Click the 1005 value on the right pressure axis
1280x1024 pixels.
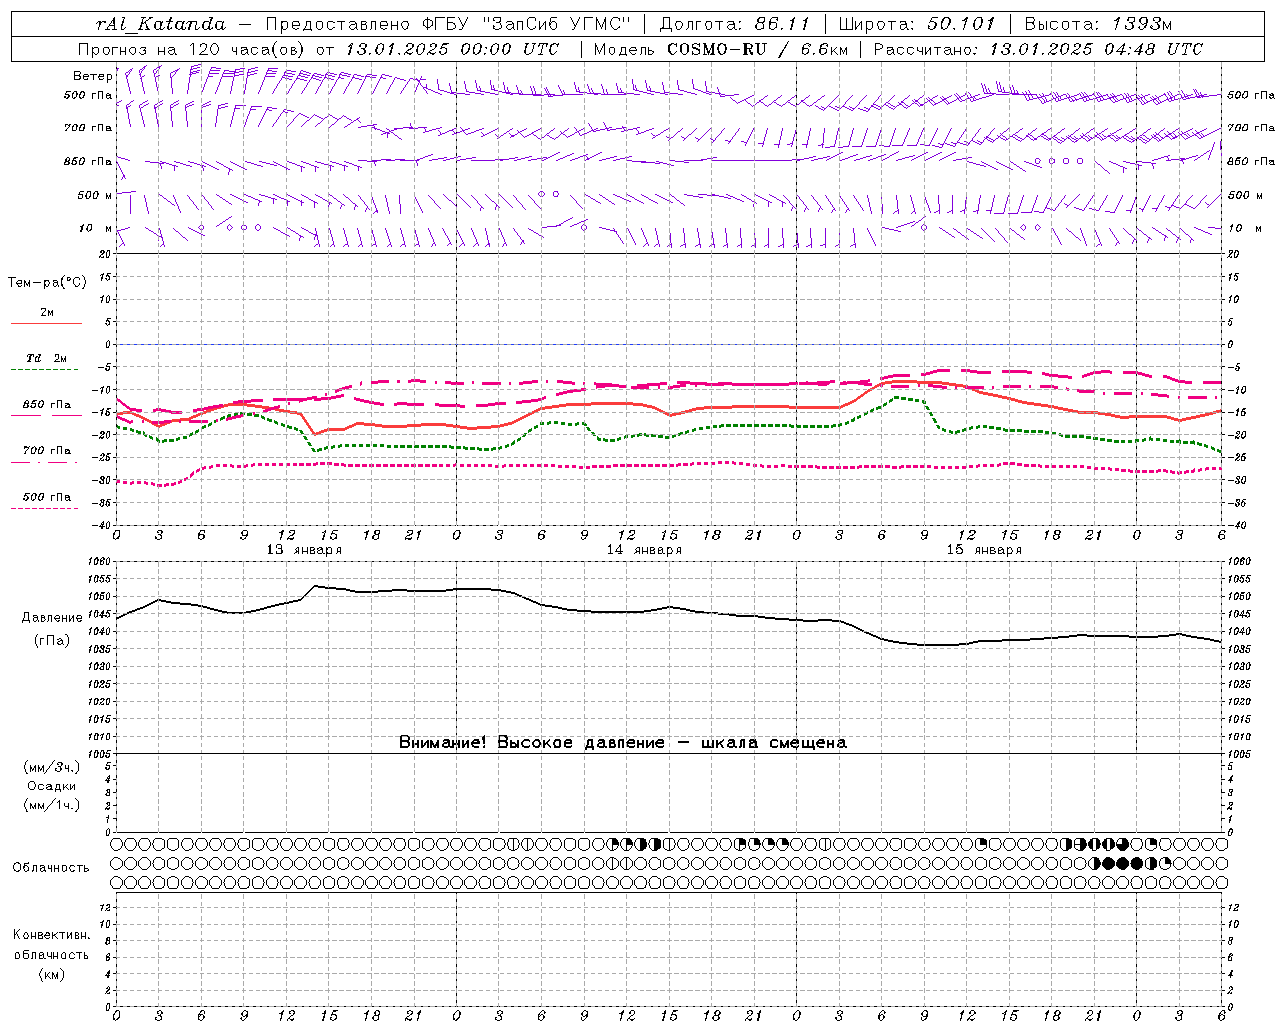tap(1238, 754)
